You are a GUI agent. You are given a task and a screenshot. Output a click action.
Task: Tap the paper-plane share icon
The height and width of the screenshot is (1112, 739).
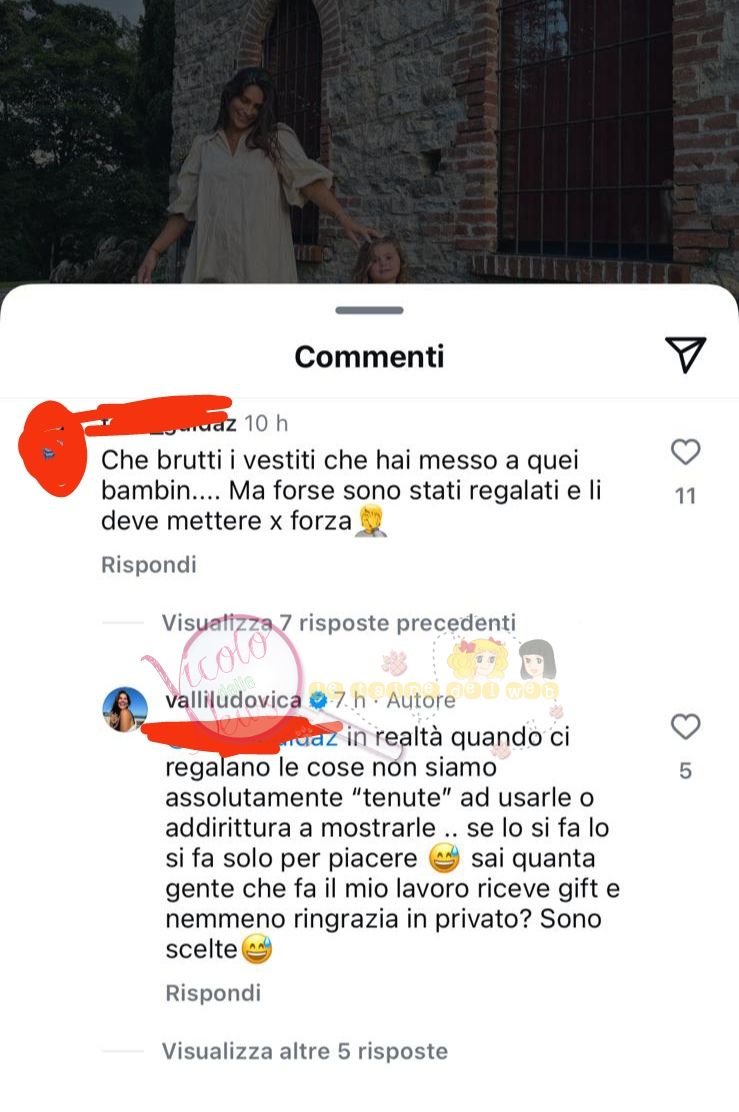pyautogui.click(x=685, y=354)
